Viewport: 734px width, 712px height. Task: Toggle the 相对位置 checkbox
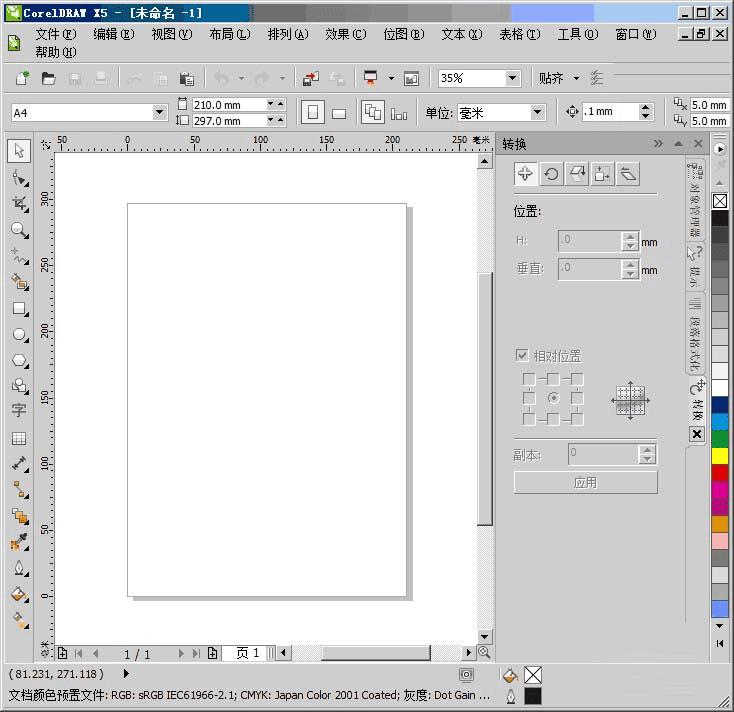(x=521, y=355)
